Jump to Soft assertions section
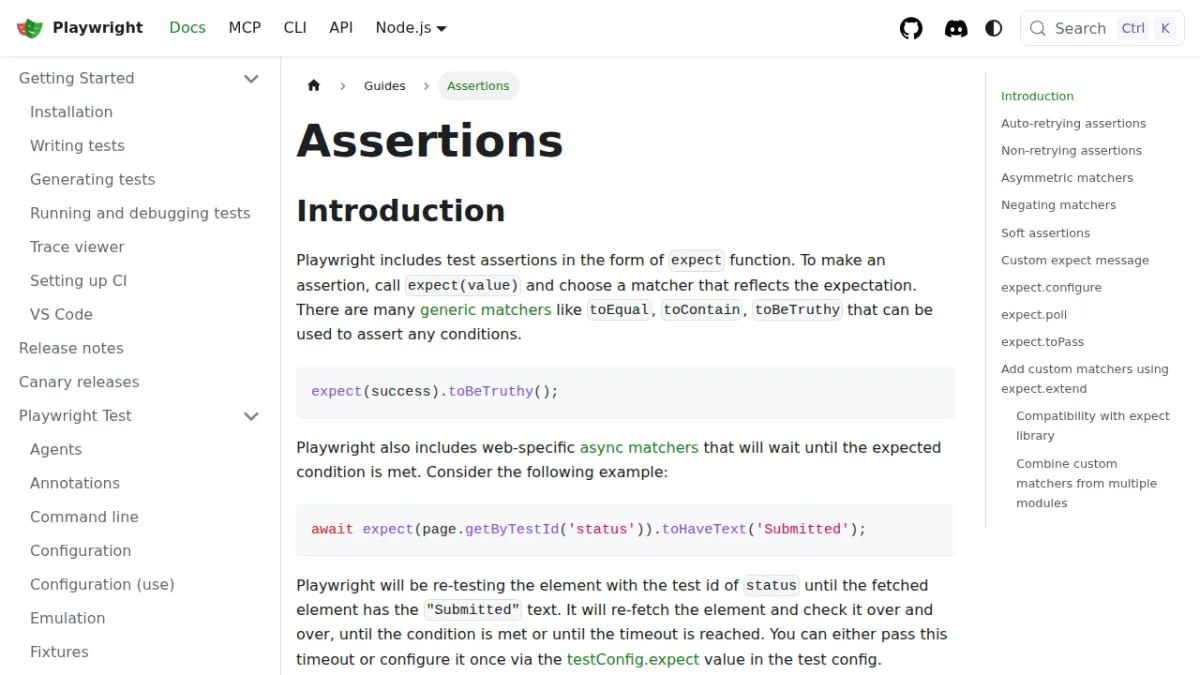The height and width of the screenshot is (675, 1200). pos(1045,233)
